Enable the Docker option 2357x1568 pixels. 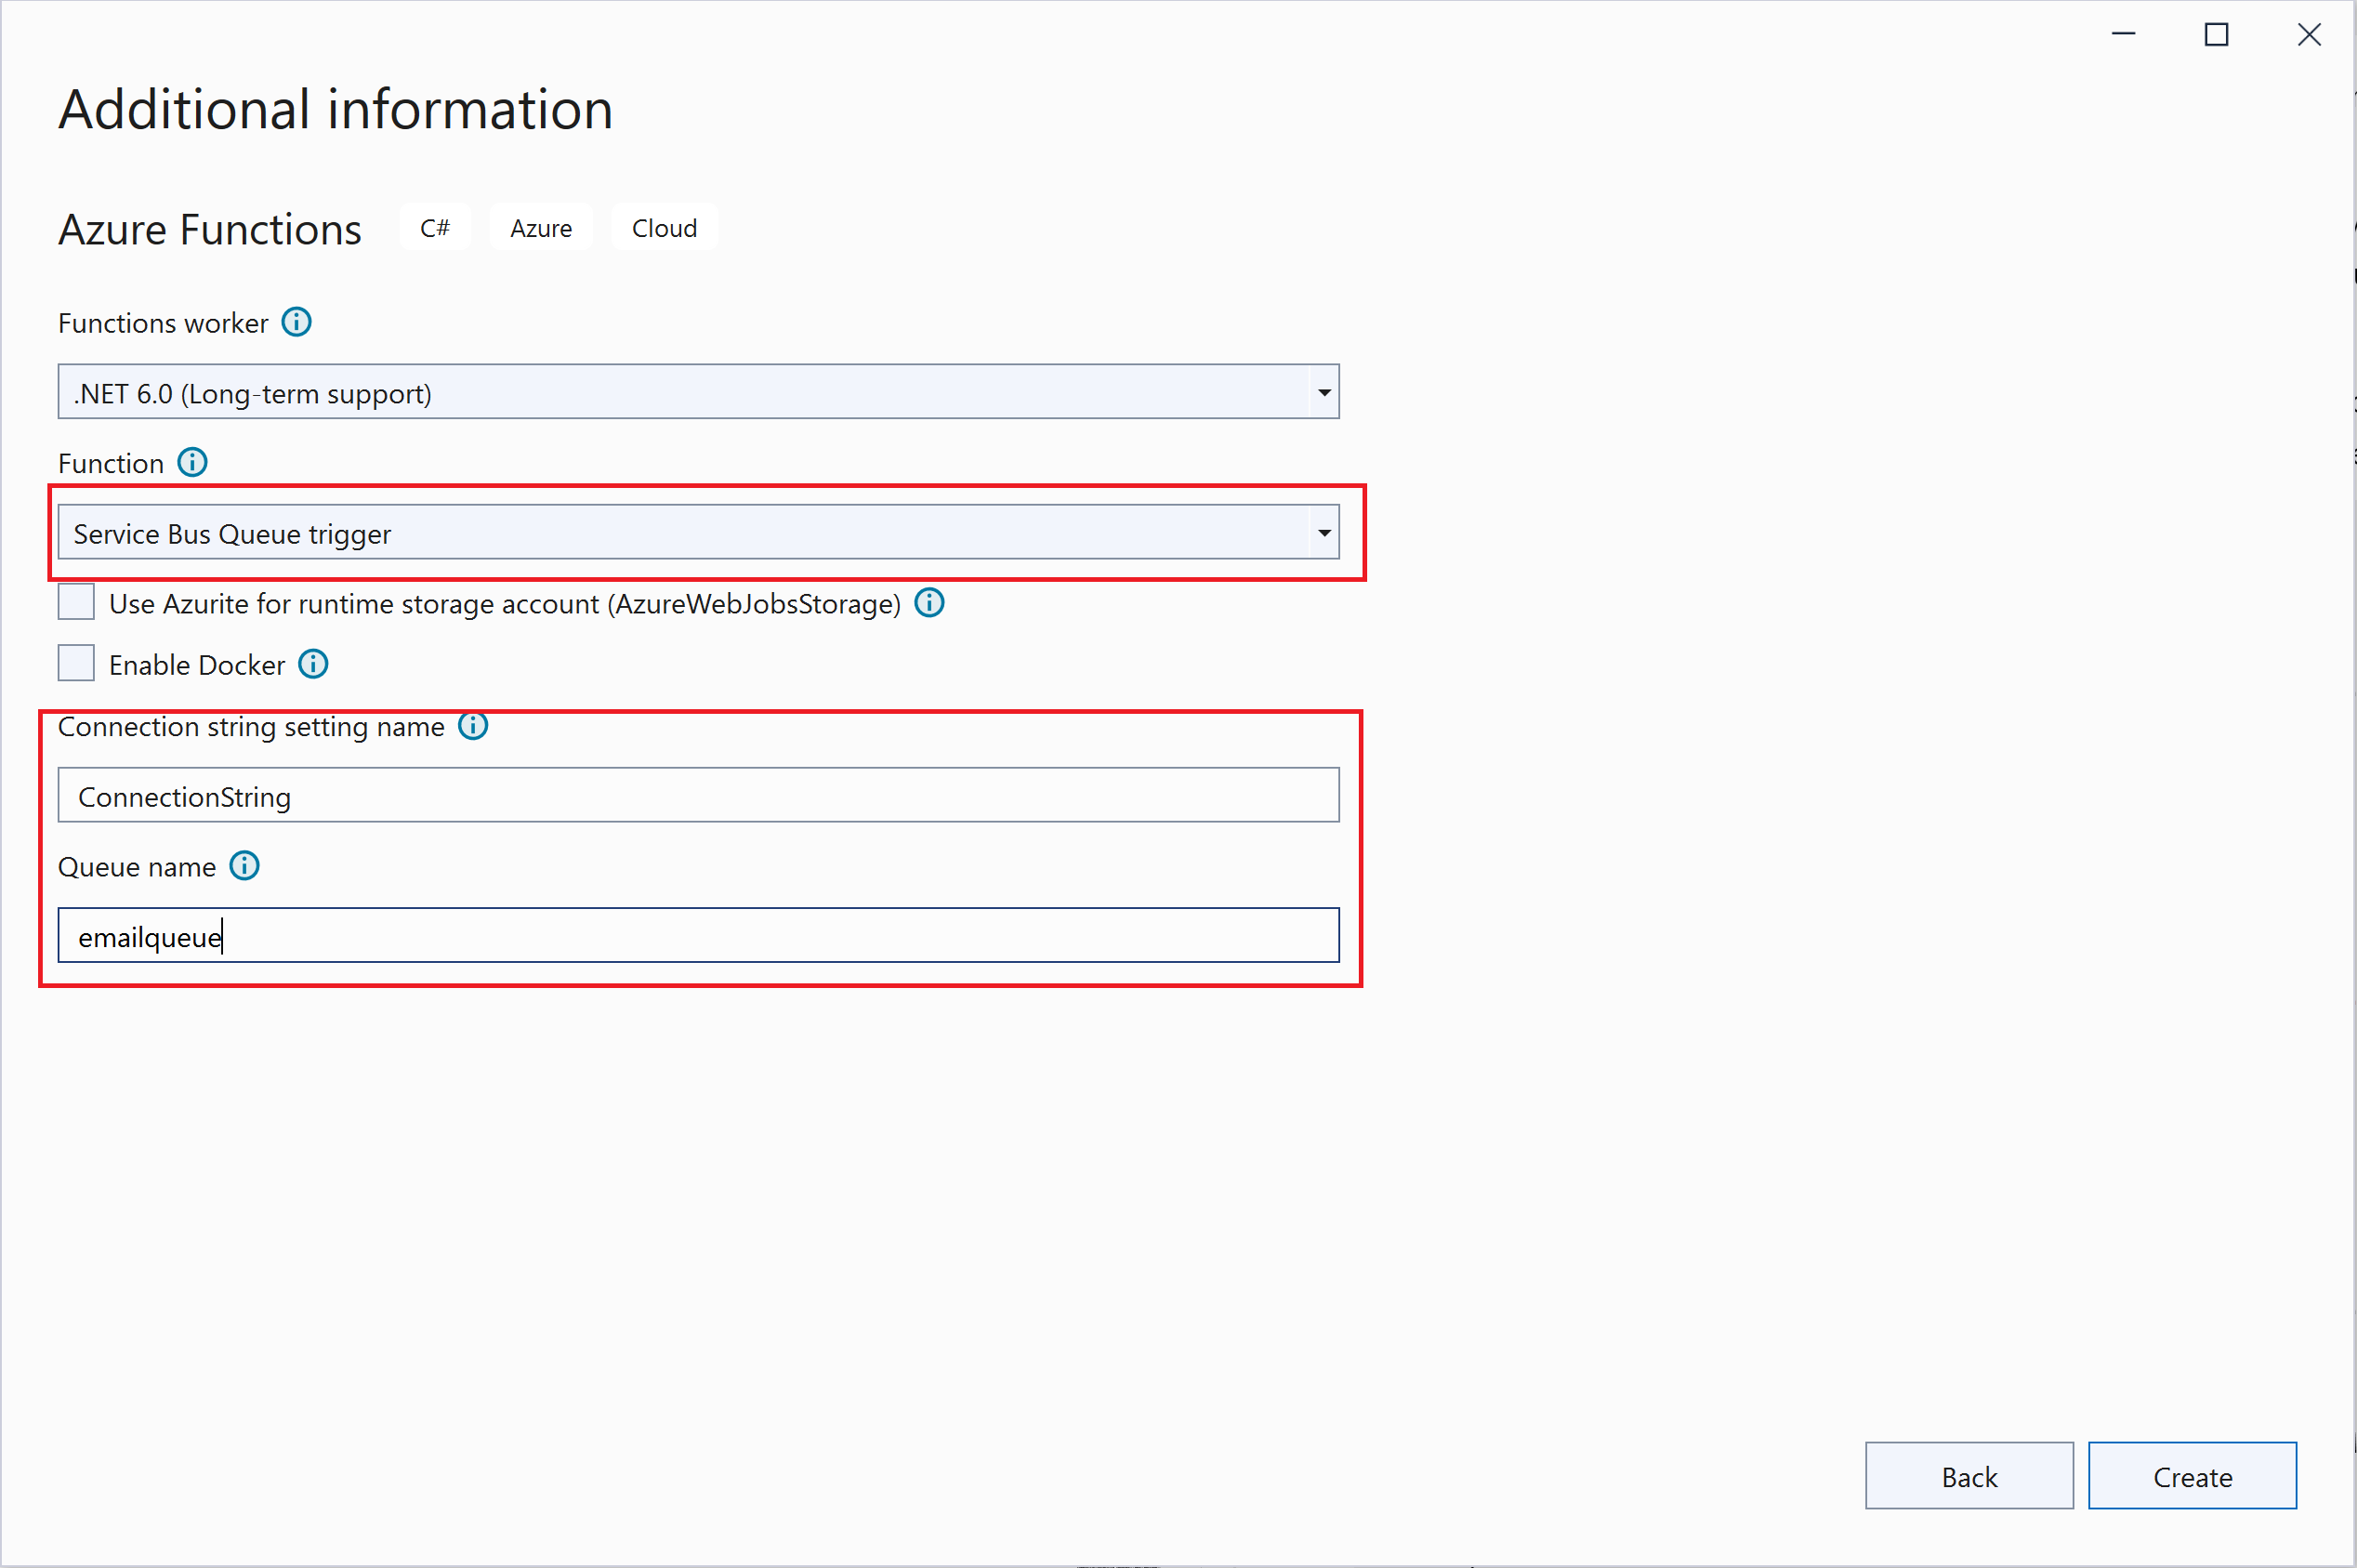coord(75,662)
